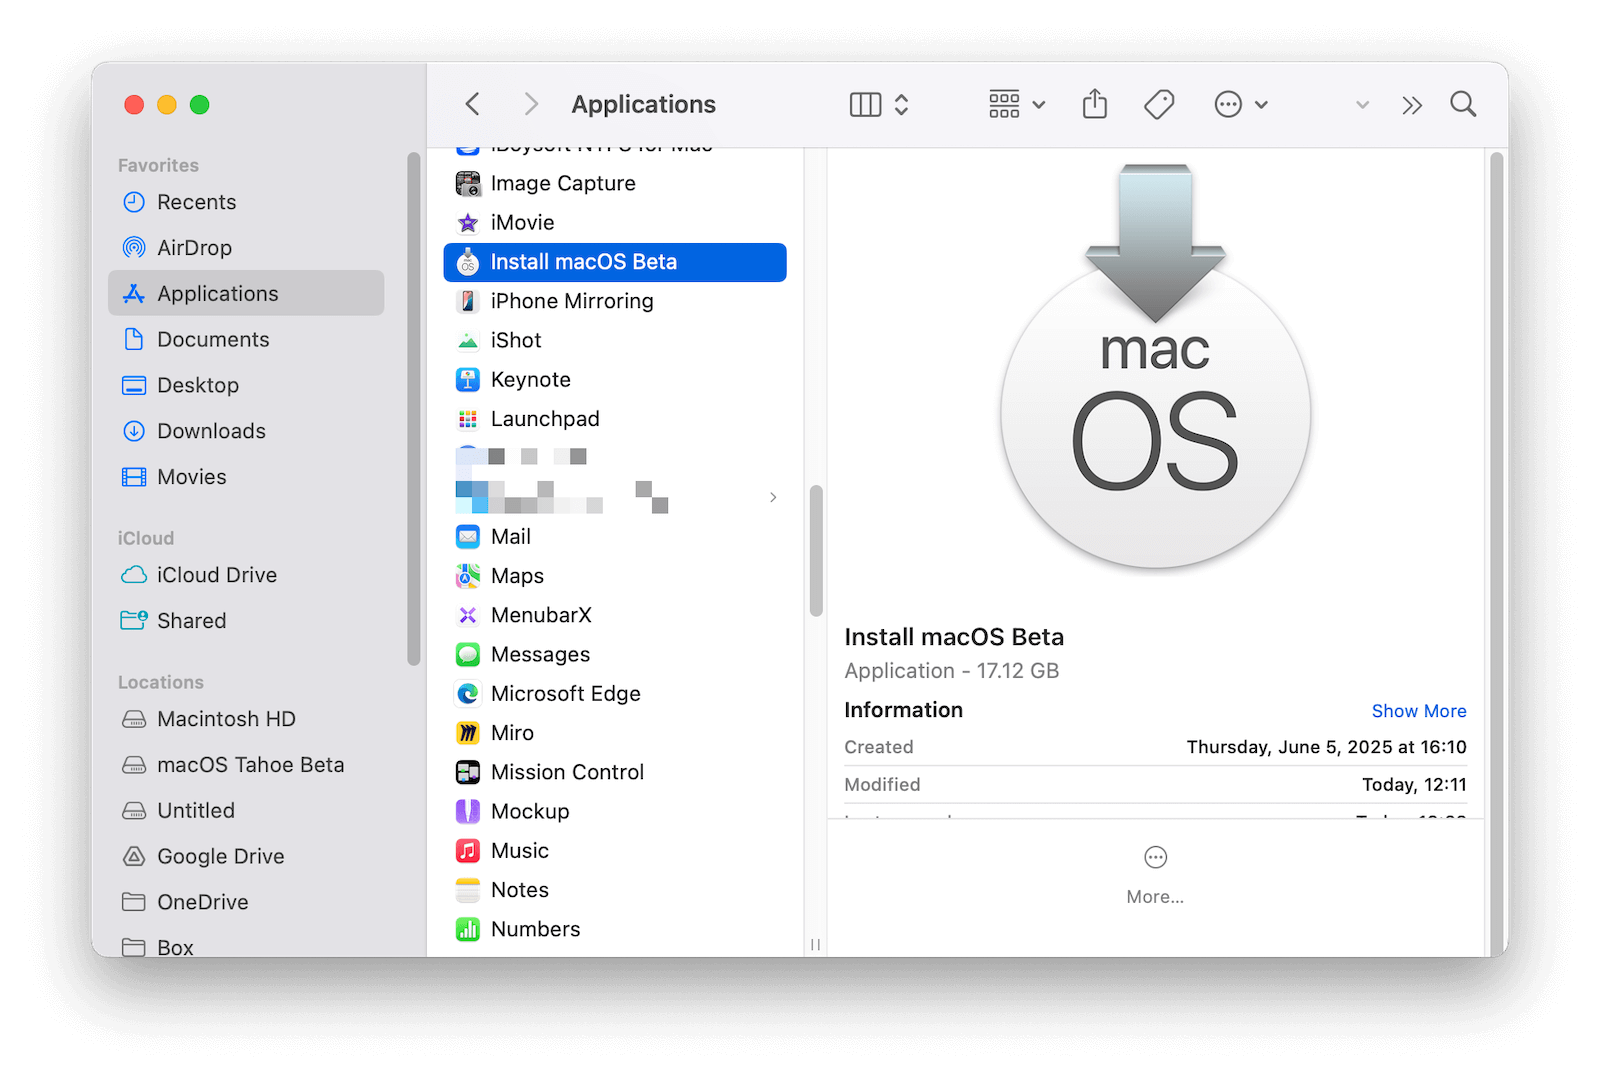1600x1078 pixels.
Task: Select Notes in the list
Action: click(615, 890)
